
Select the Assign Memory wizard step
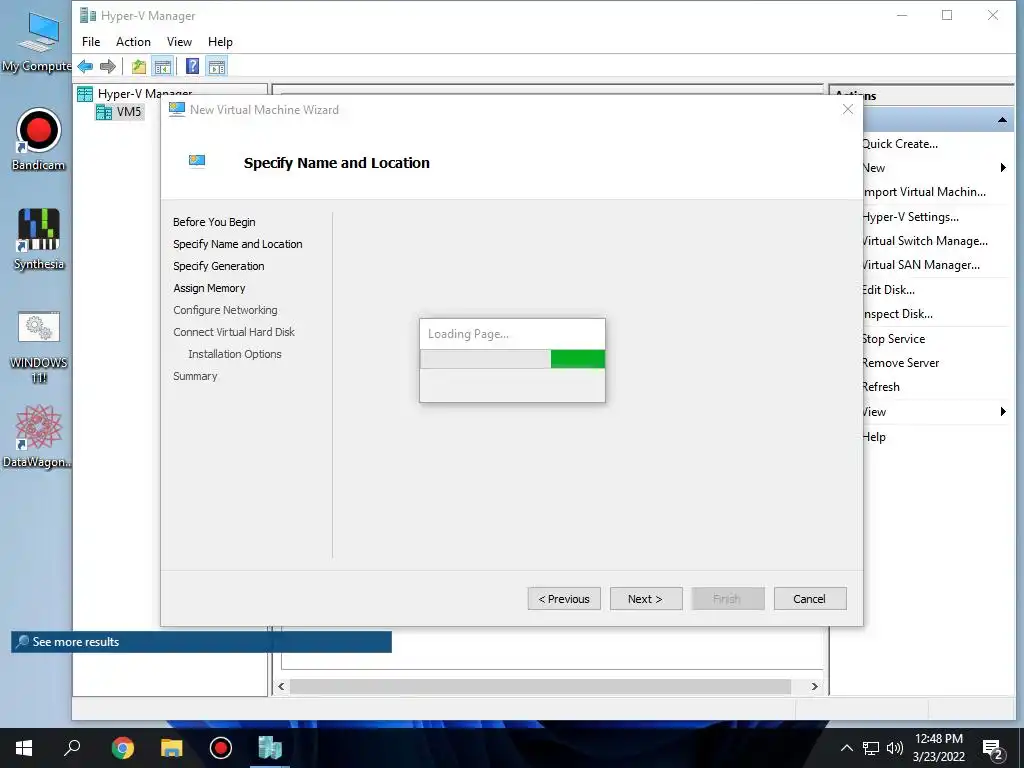[209, 288]
